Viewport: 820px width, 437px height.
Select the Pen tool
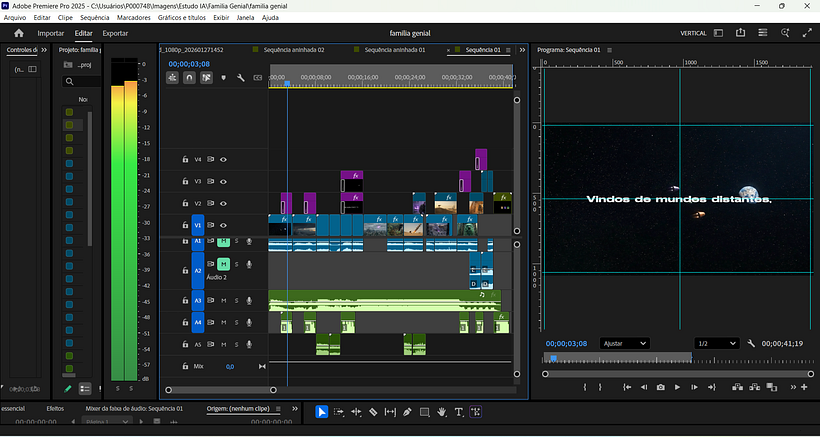407,412
